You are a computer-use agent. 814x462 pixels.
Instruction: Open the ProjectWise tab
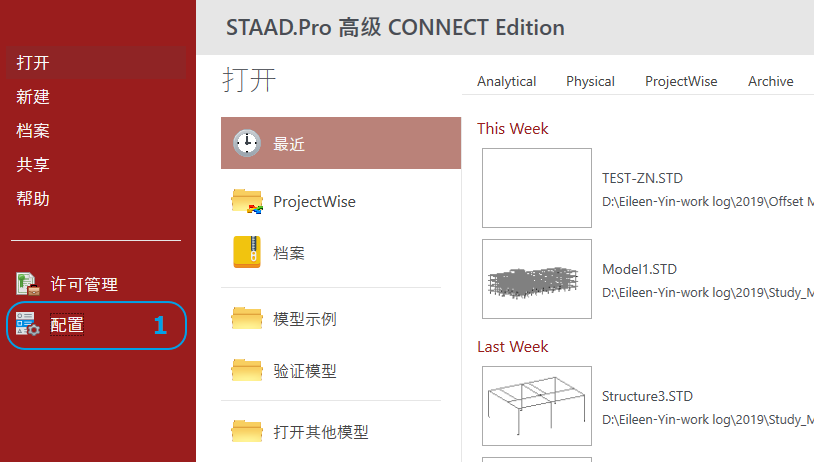681,82
